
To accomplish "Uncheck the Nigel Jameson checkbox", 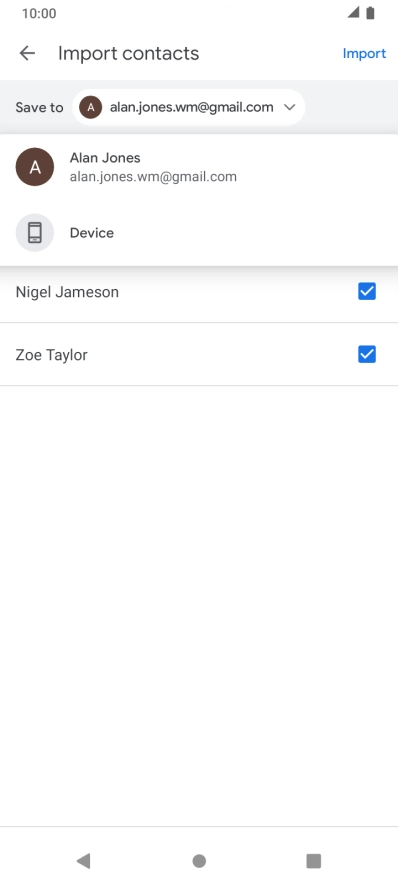I will point(367,291).
